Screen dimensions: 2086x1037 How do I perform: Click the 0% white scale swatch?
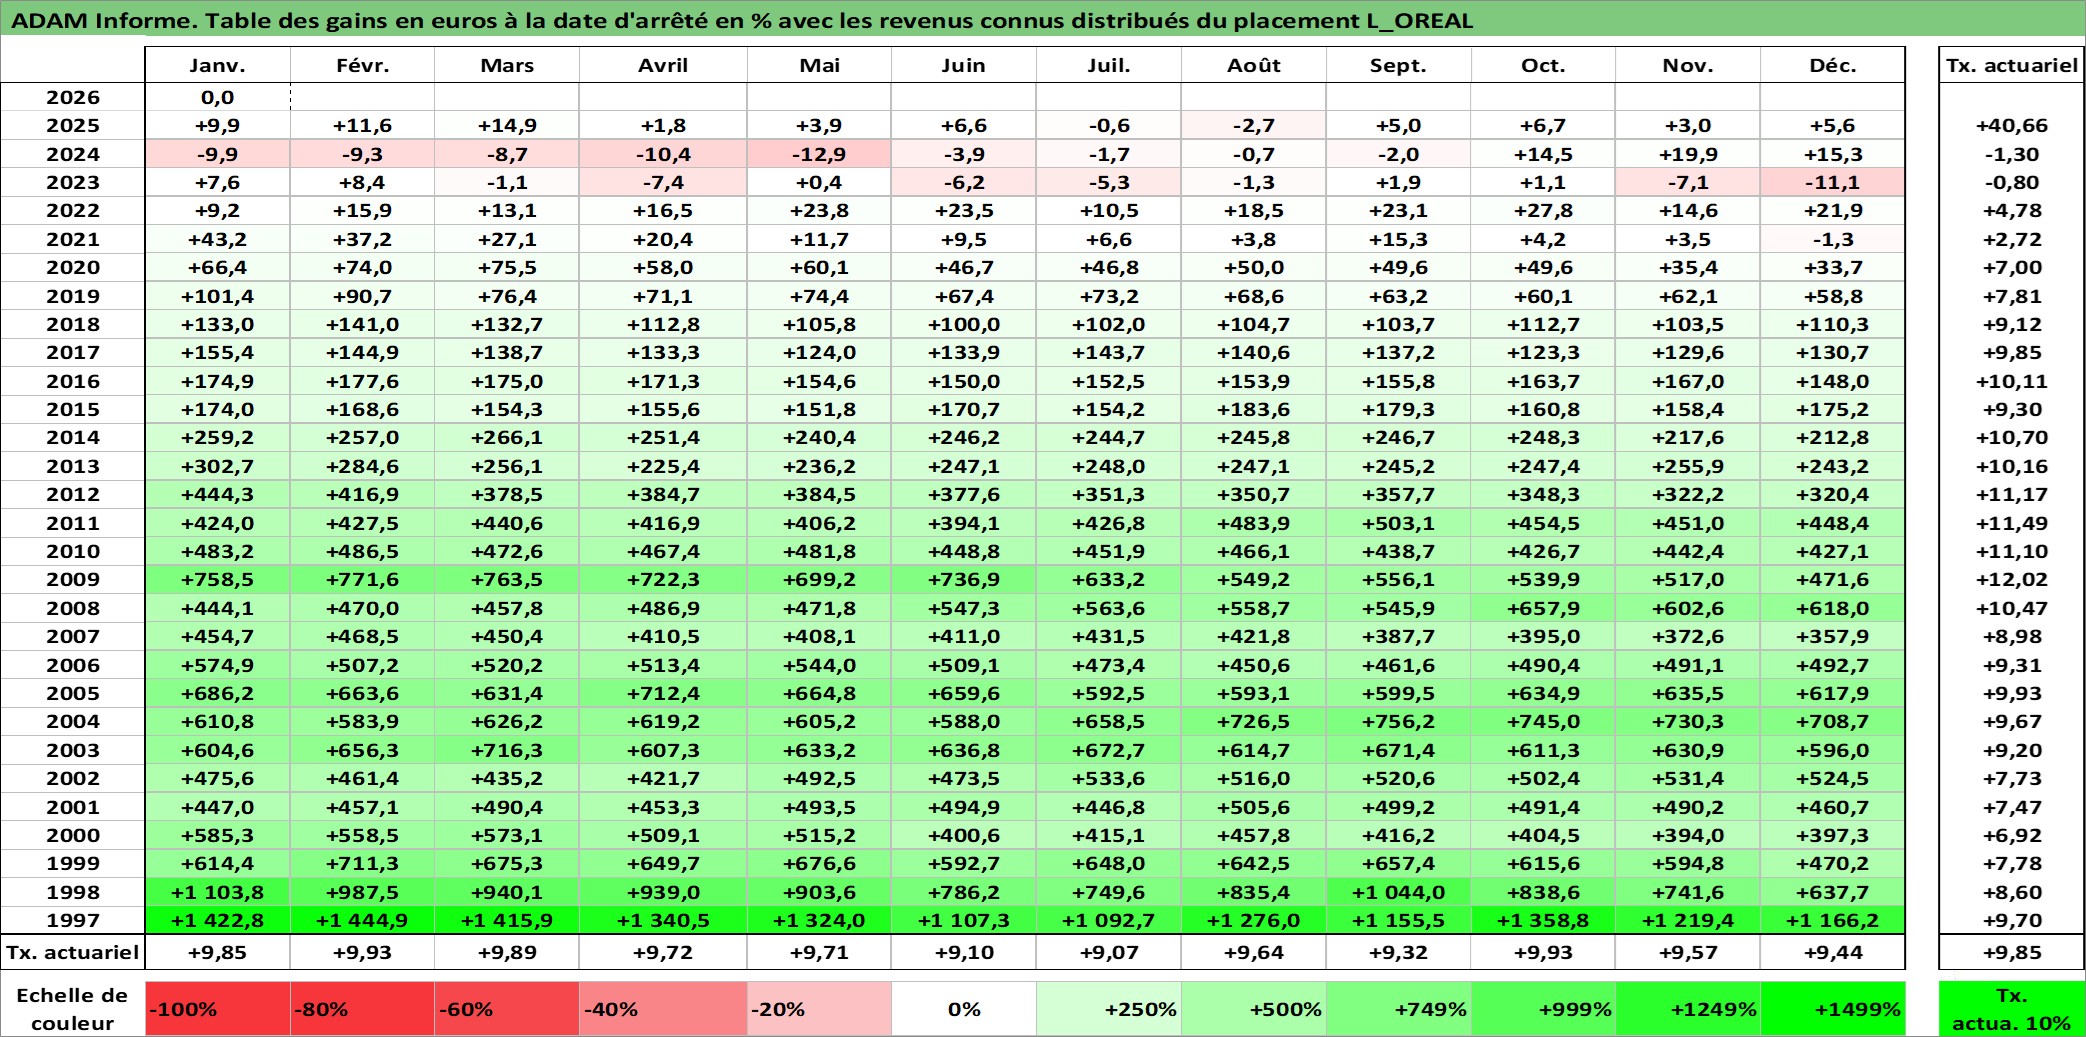point(964,1009)
